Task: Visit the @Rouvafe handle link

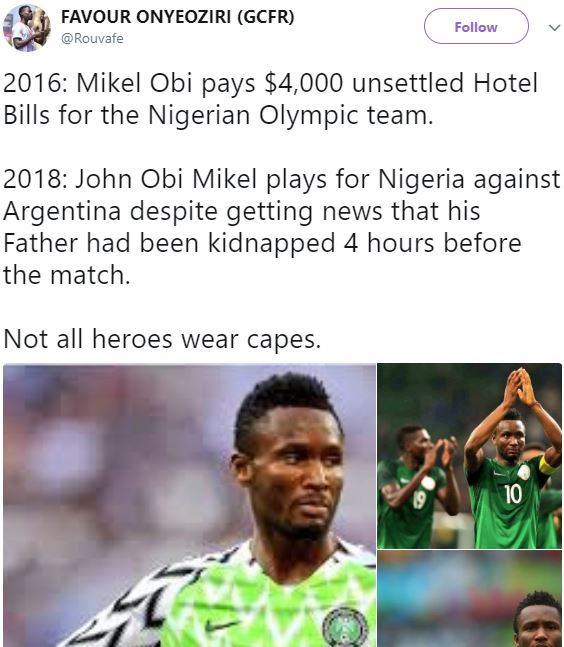Action: 92,38
